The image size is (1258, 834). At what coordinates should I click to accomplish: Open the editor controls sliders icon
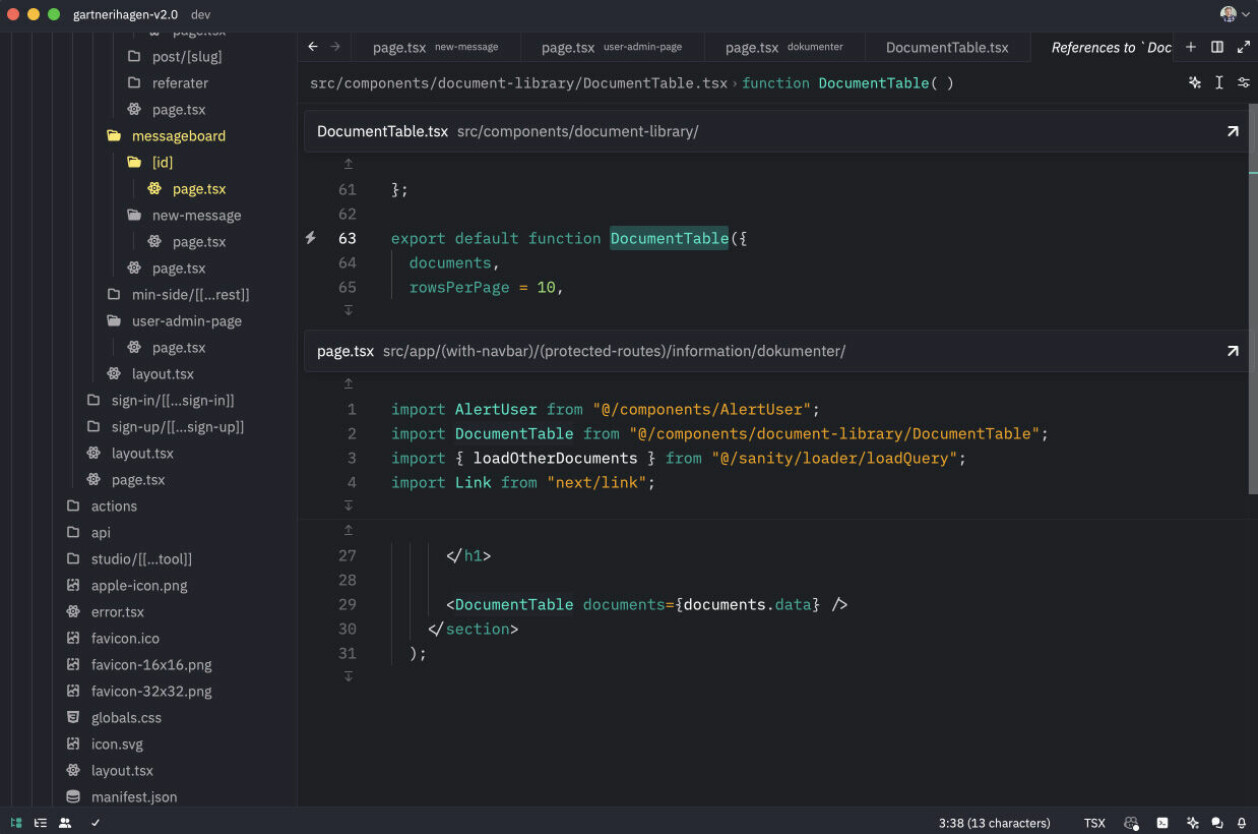1243,82
